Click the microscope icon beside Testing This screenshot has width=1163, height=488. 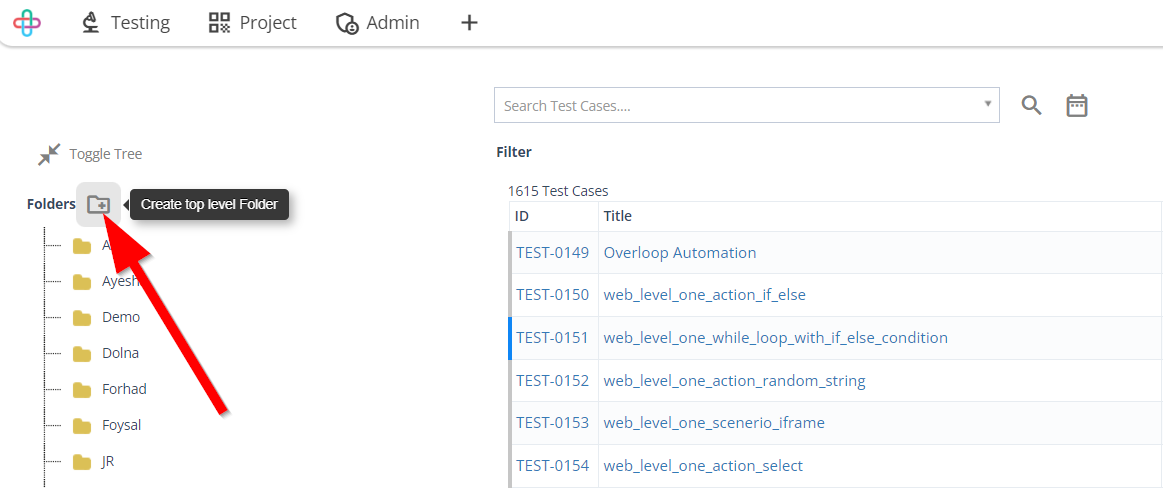91,23
